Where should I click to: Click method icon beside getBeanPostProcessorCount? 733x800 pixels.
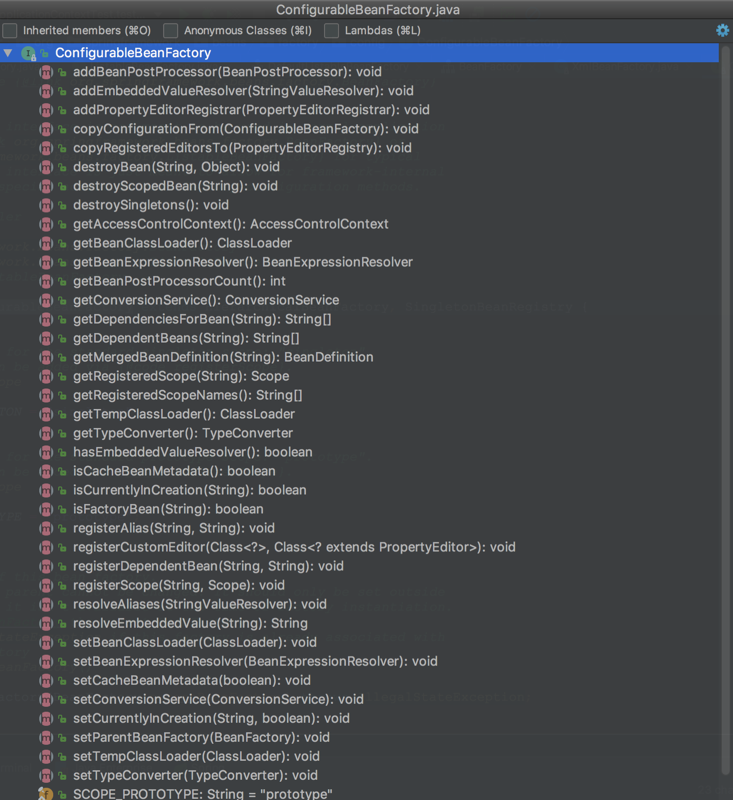tap(46, 281)
